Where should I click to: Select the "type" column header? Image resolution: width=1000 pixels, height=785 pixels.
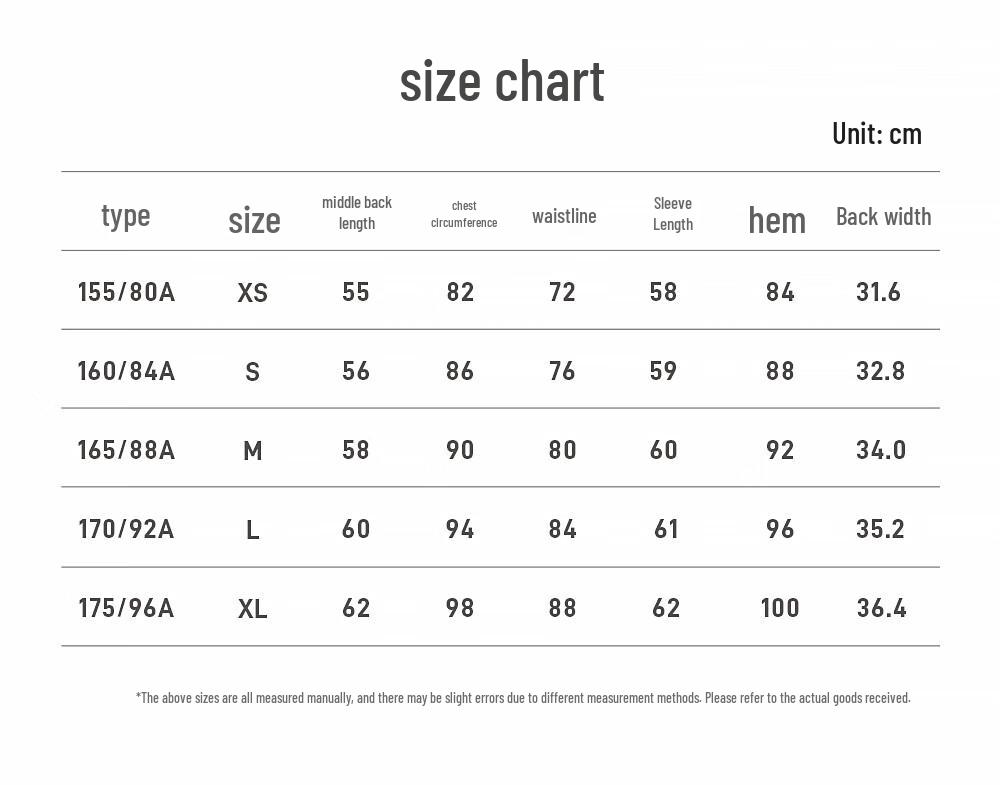125,215
